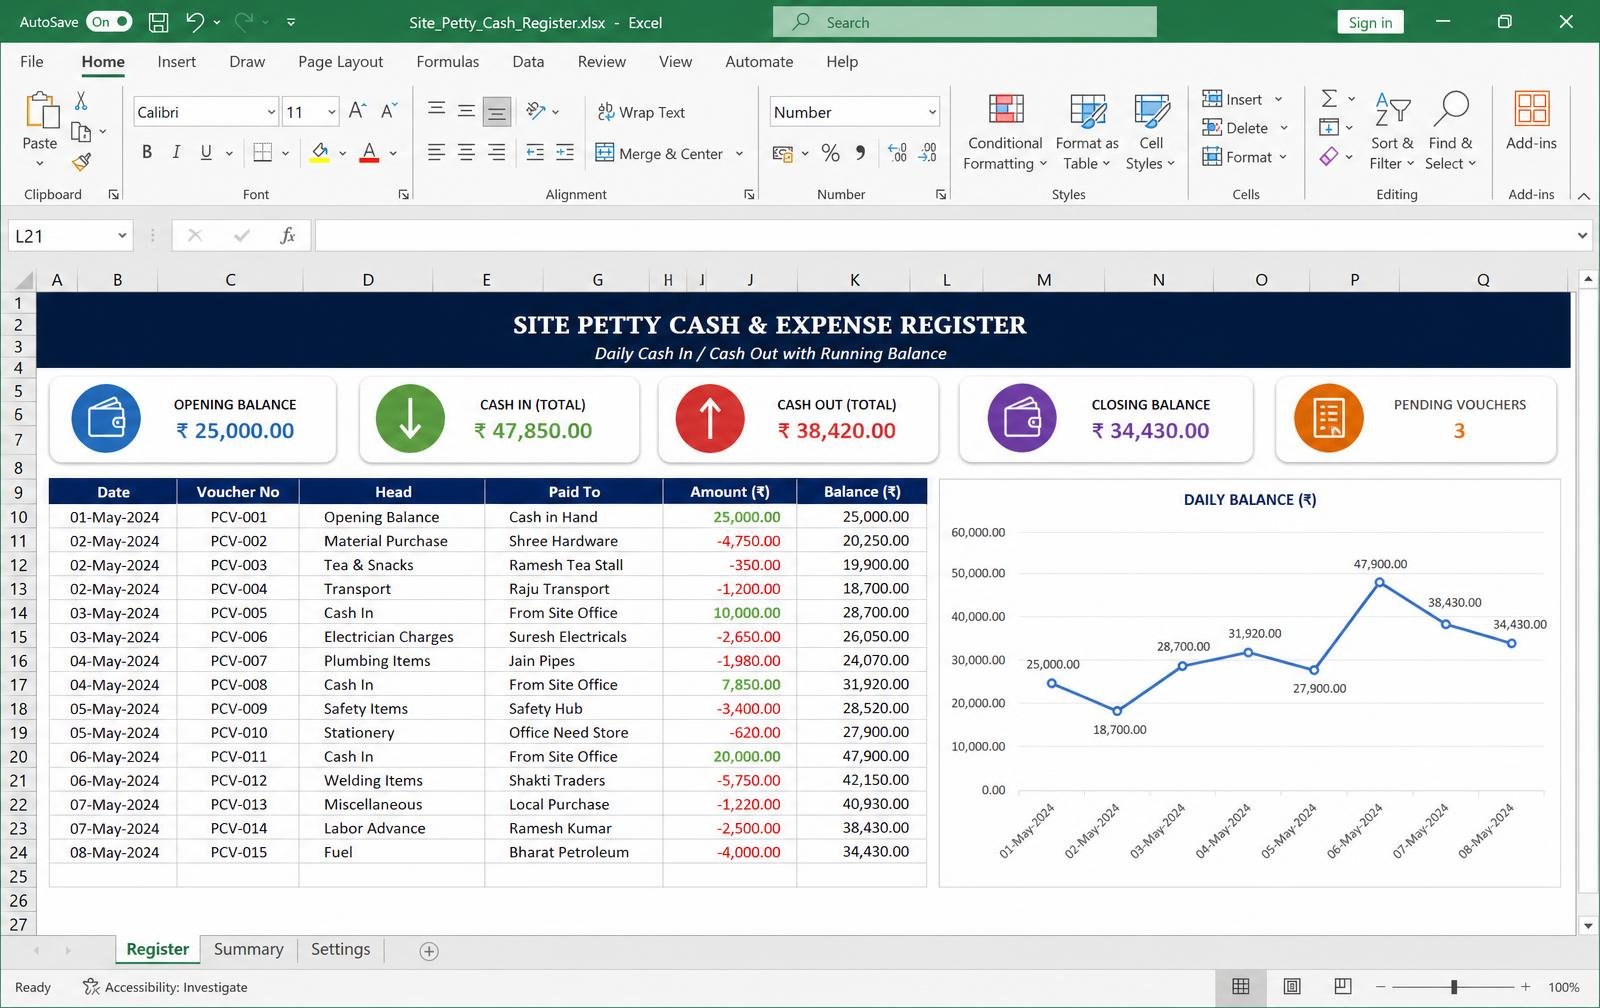Toggle Middle Align vertical alignment

tap(466, 111)
